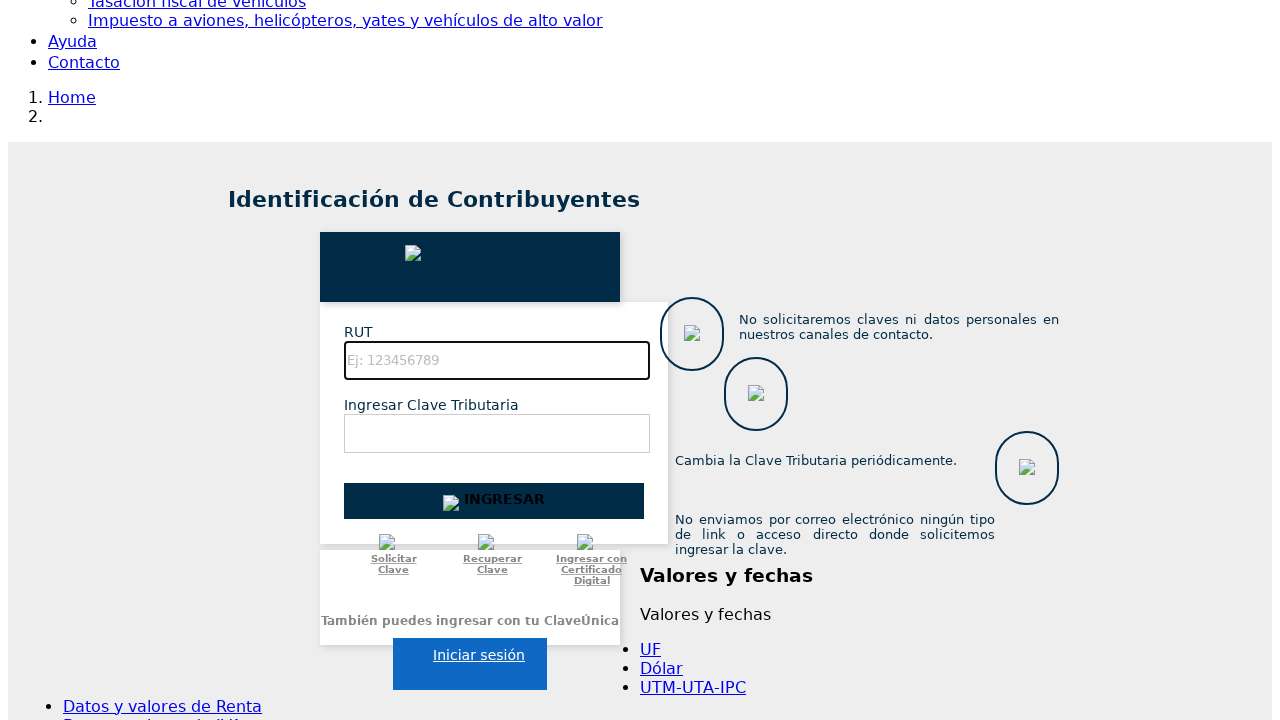
Task: Open the Dólar values link
Action: [x=661, y=669]
